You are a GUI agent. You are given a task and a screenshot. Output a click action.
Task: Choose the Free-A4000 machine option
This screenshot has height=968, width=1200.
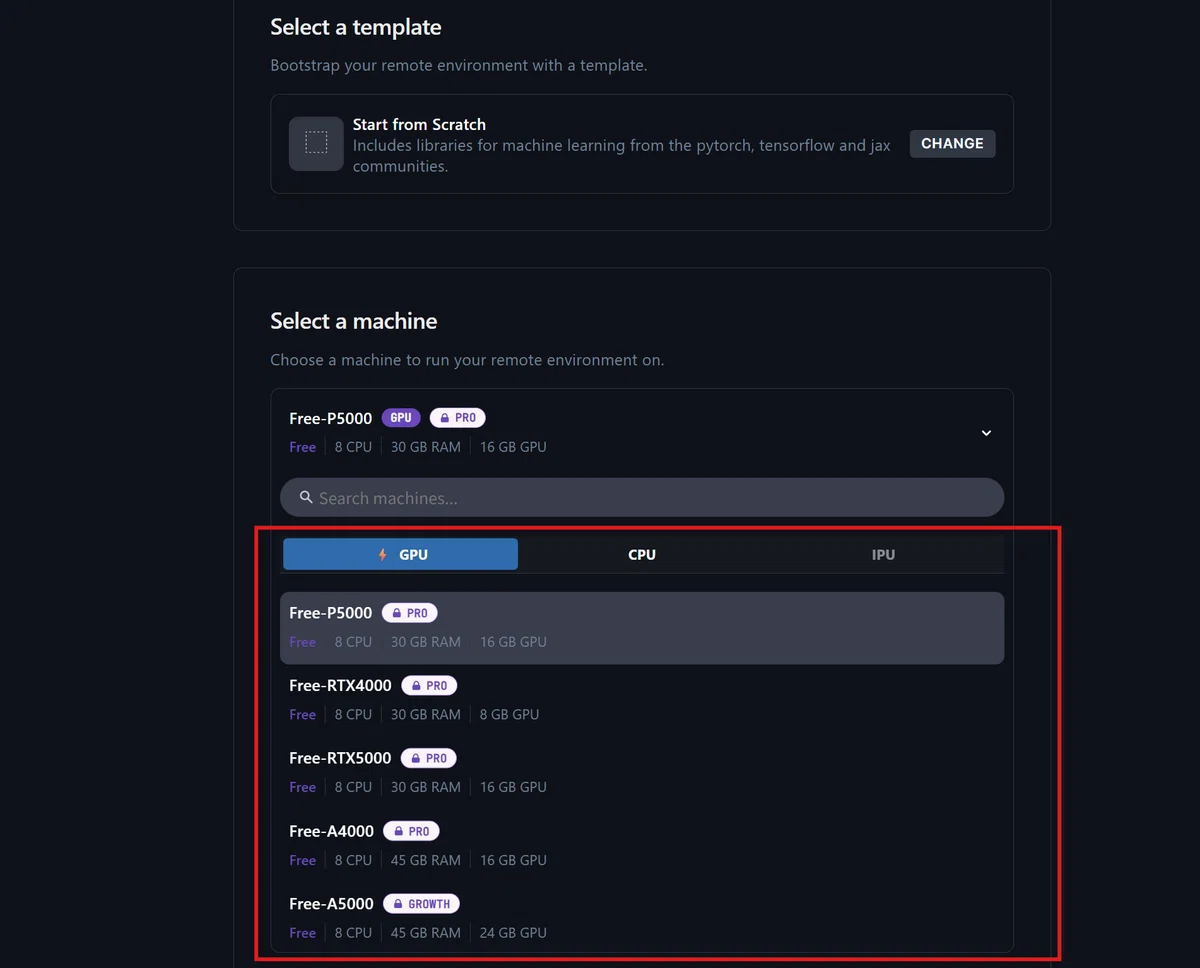click(642, 845)
